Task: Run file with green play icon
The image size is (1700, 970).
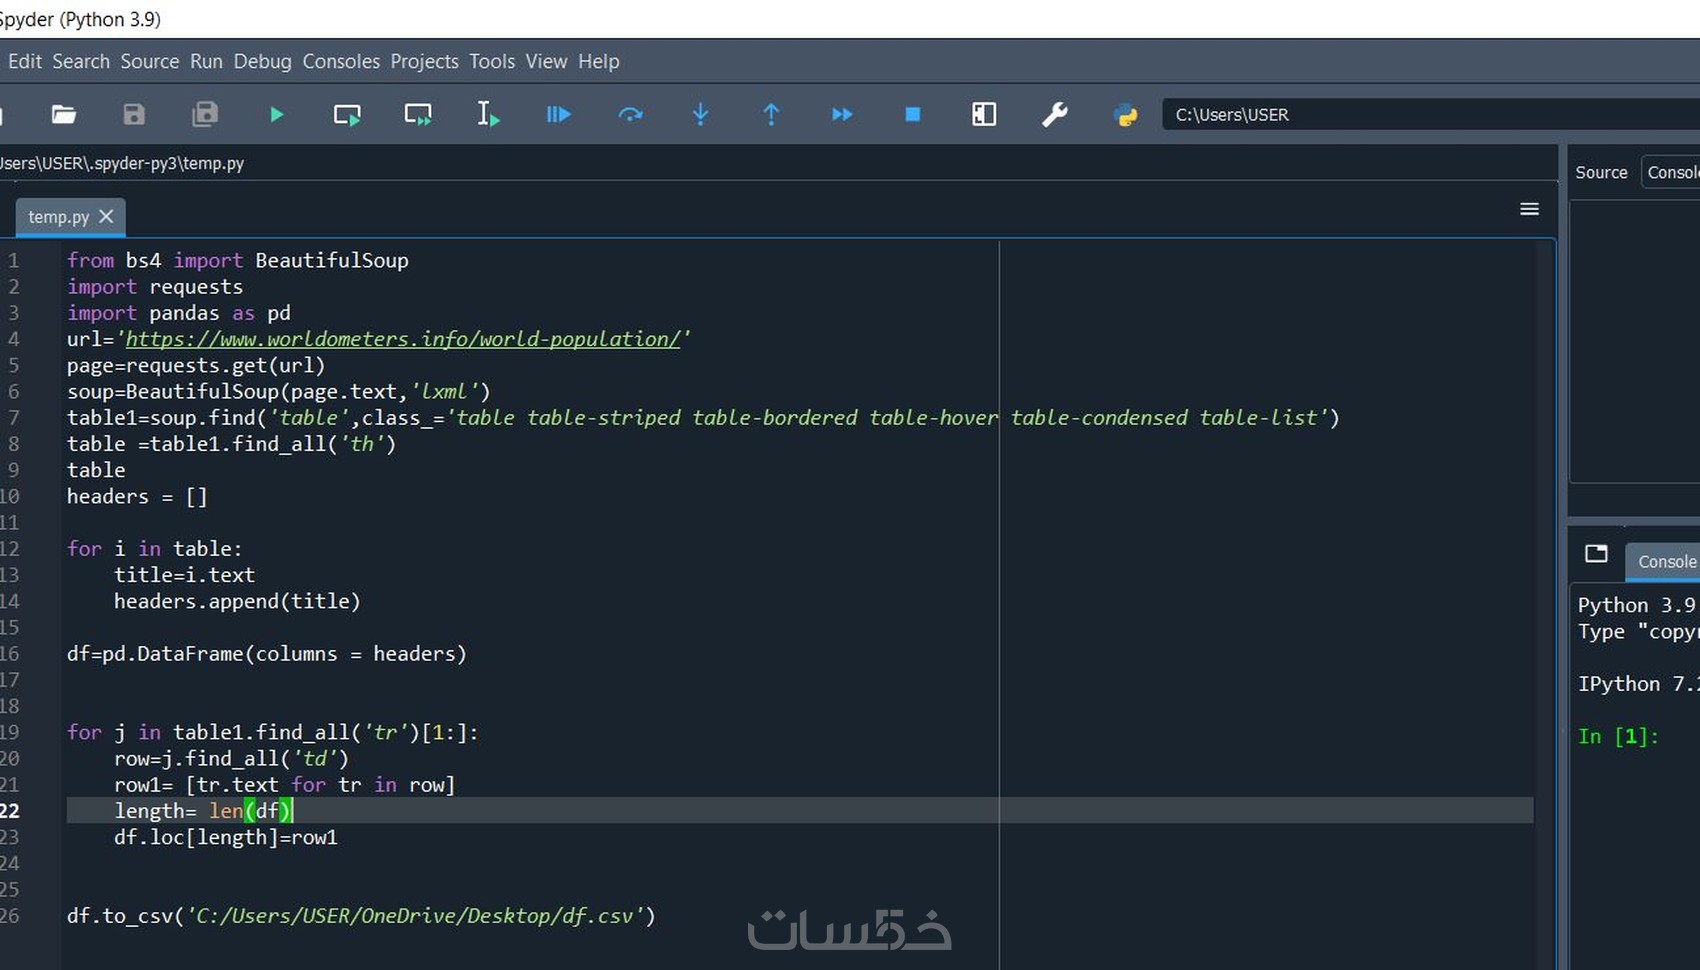Action: [x=277, y=115]
